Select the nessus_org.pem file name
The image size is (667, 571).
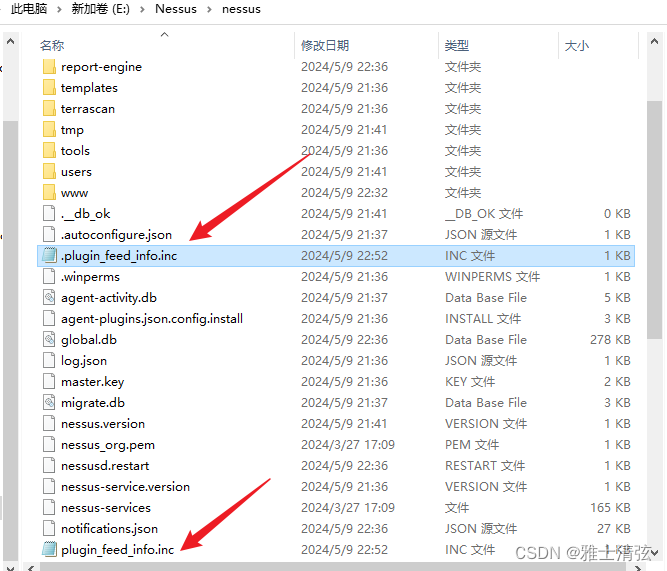click(108, 445)
